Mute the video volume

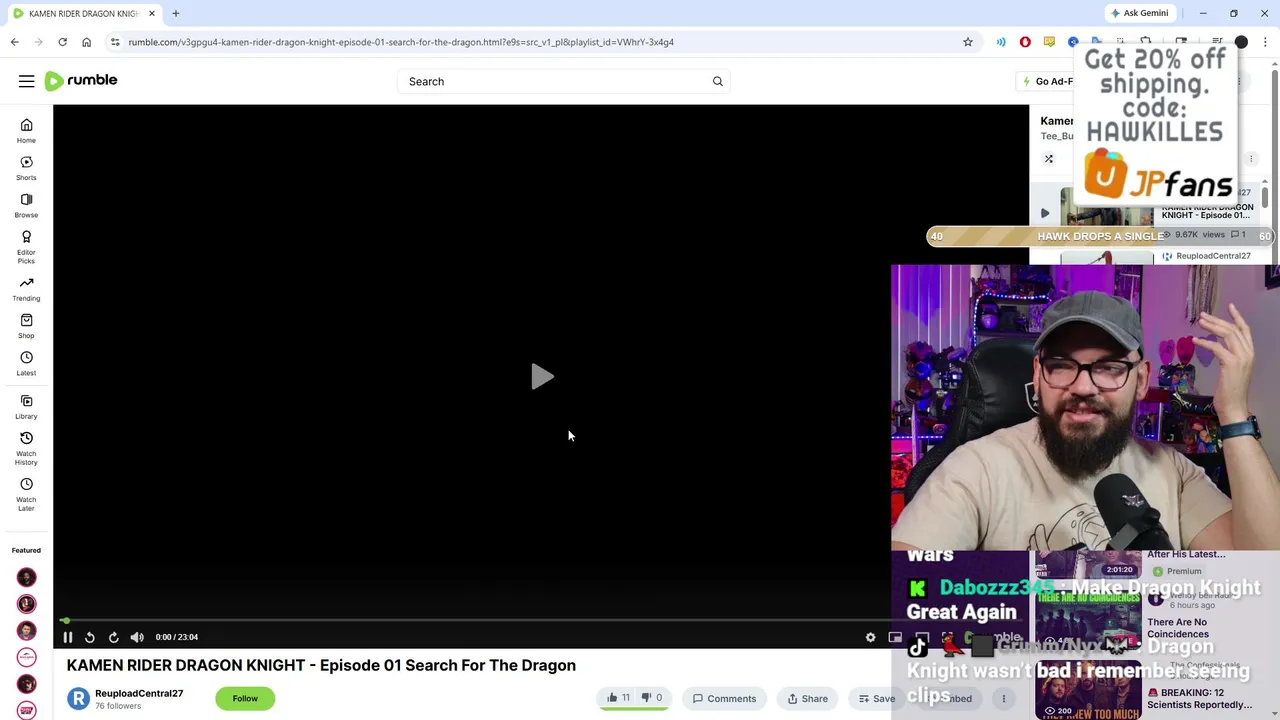coord(137,637)
